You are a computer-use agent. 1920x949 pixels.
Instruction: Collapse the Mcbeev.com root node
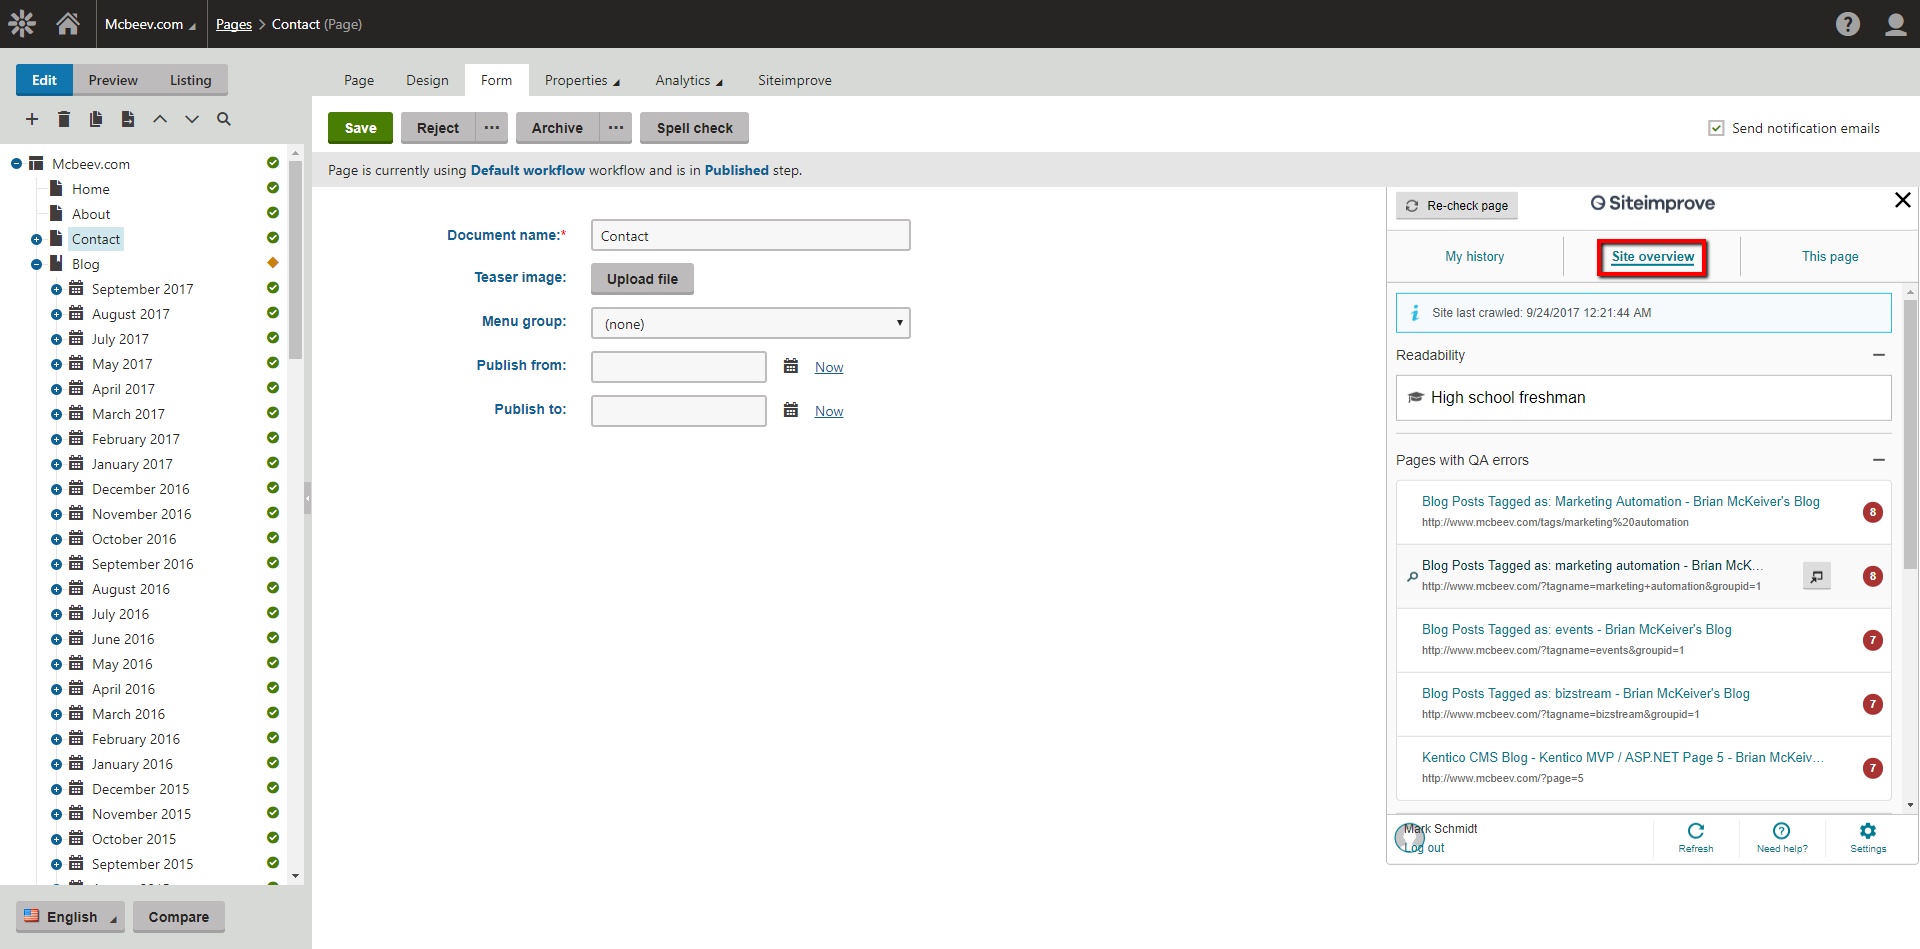pos(16,164)
